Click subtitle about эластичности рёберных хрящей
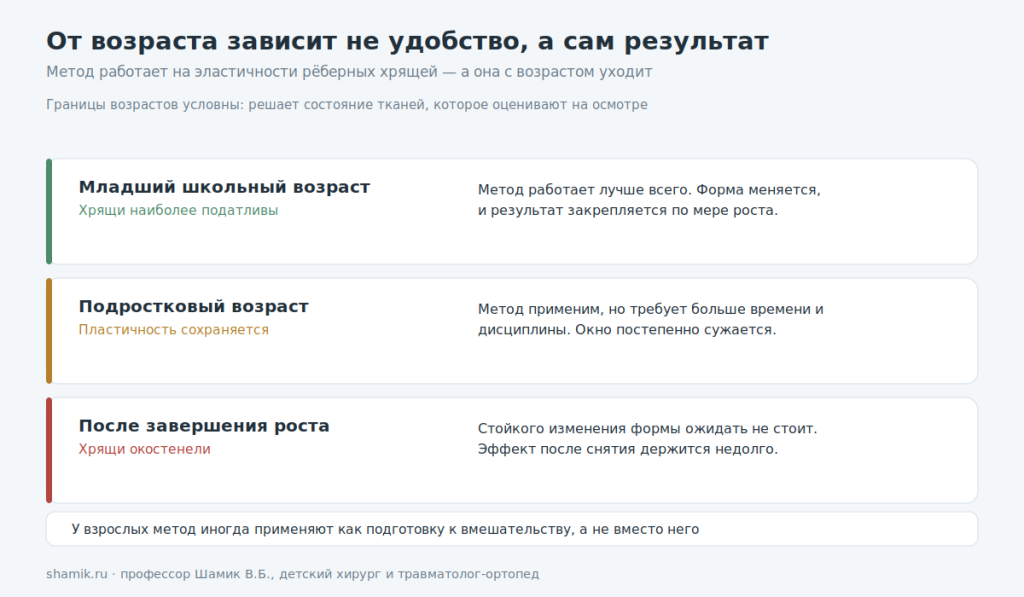This screenshot has height=597, width=1024. tap(349, 72)
